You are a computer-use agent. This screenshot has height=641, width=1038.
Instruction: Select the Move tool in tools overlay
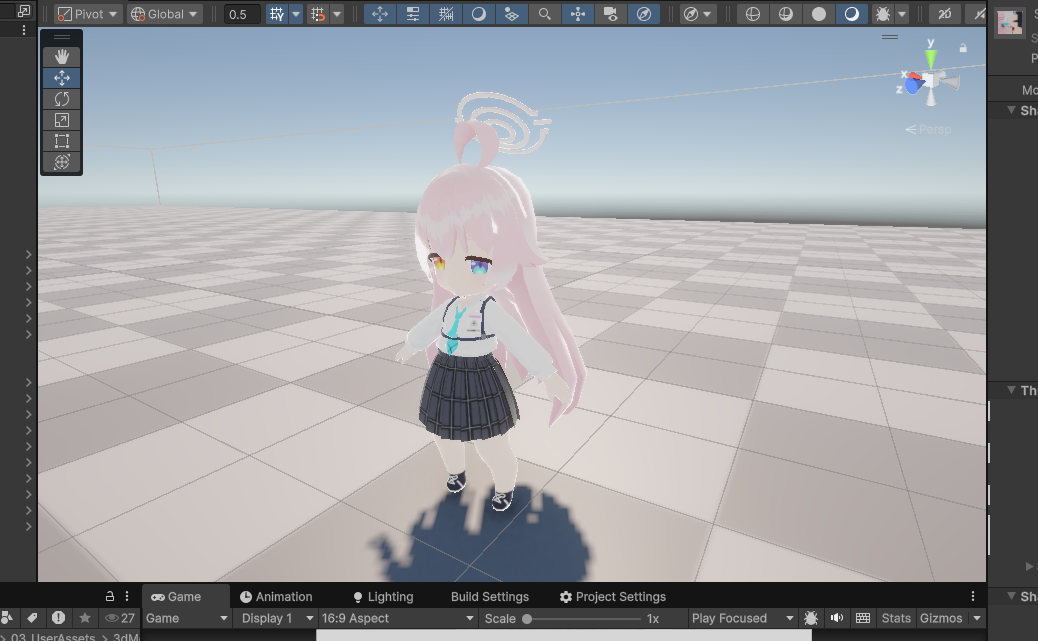[x=62, y=78]
